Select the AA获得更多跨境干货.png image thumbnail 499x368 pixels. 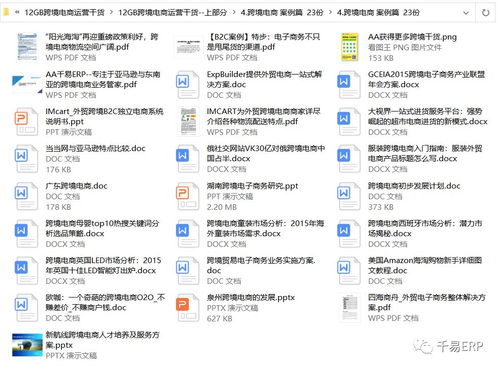click(349, 47)
